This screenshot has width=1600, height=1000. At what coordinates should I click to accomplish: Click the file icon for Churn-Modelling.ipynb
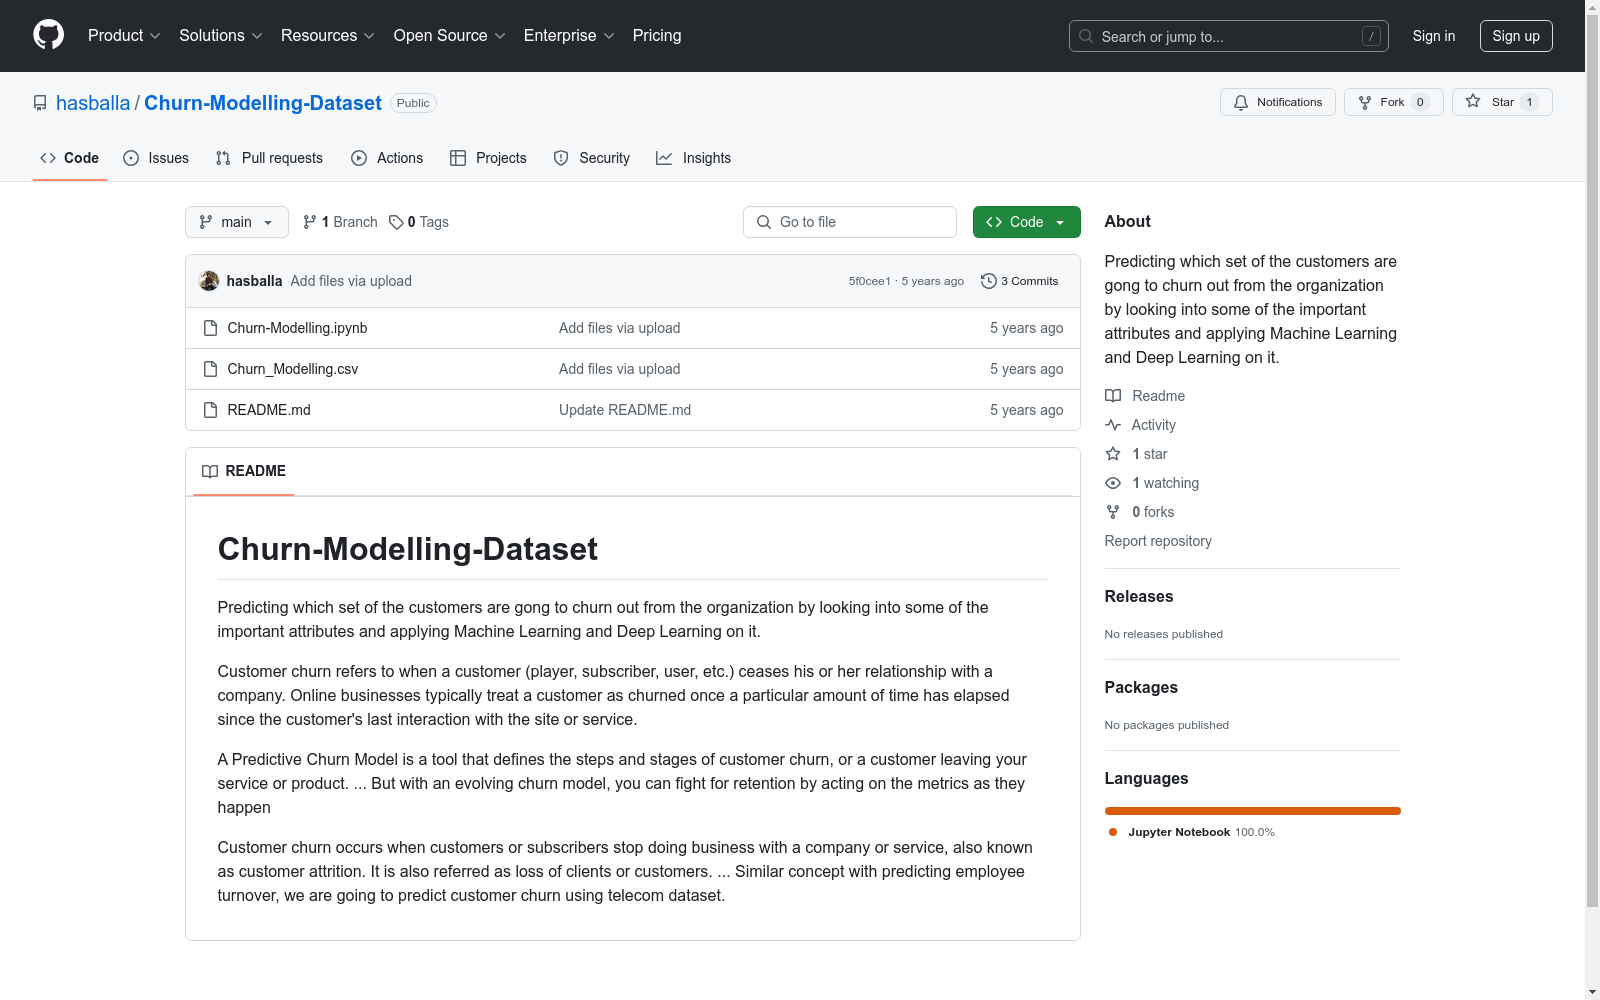tap(210, 328)
